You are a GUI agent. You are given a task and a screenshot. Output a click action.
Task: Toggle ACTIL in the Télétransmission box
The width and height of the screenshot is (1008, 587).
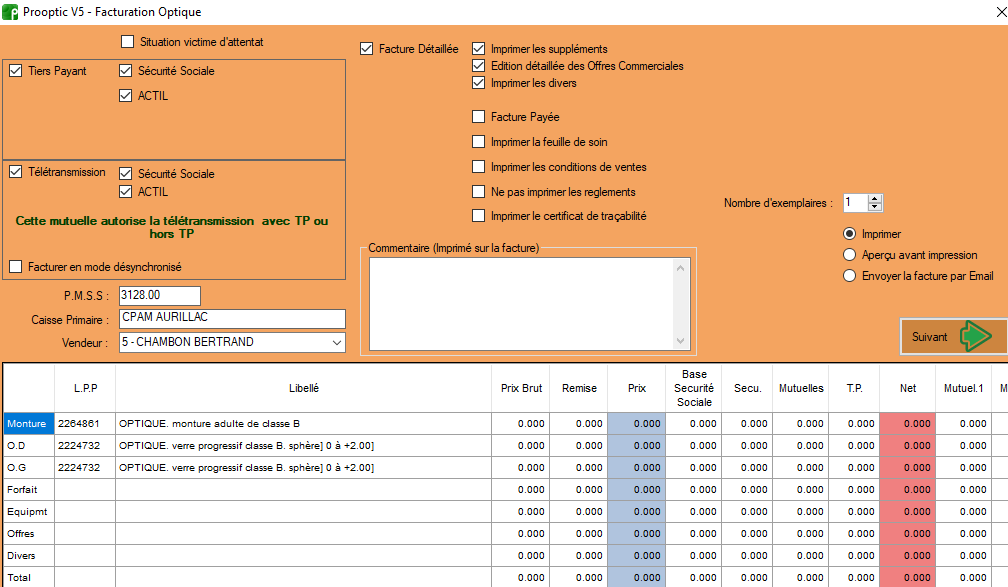tap(125, 192)
